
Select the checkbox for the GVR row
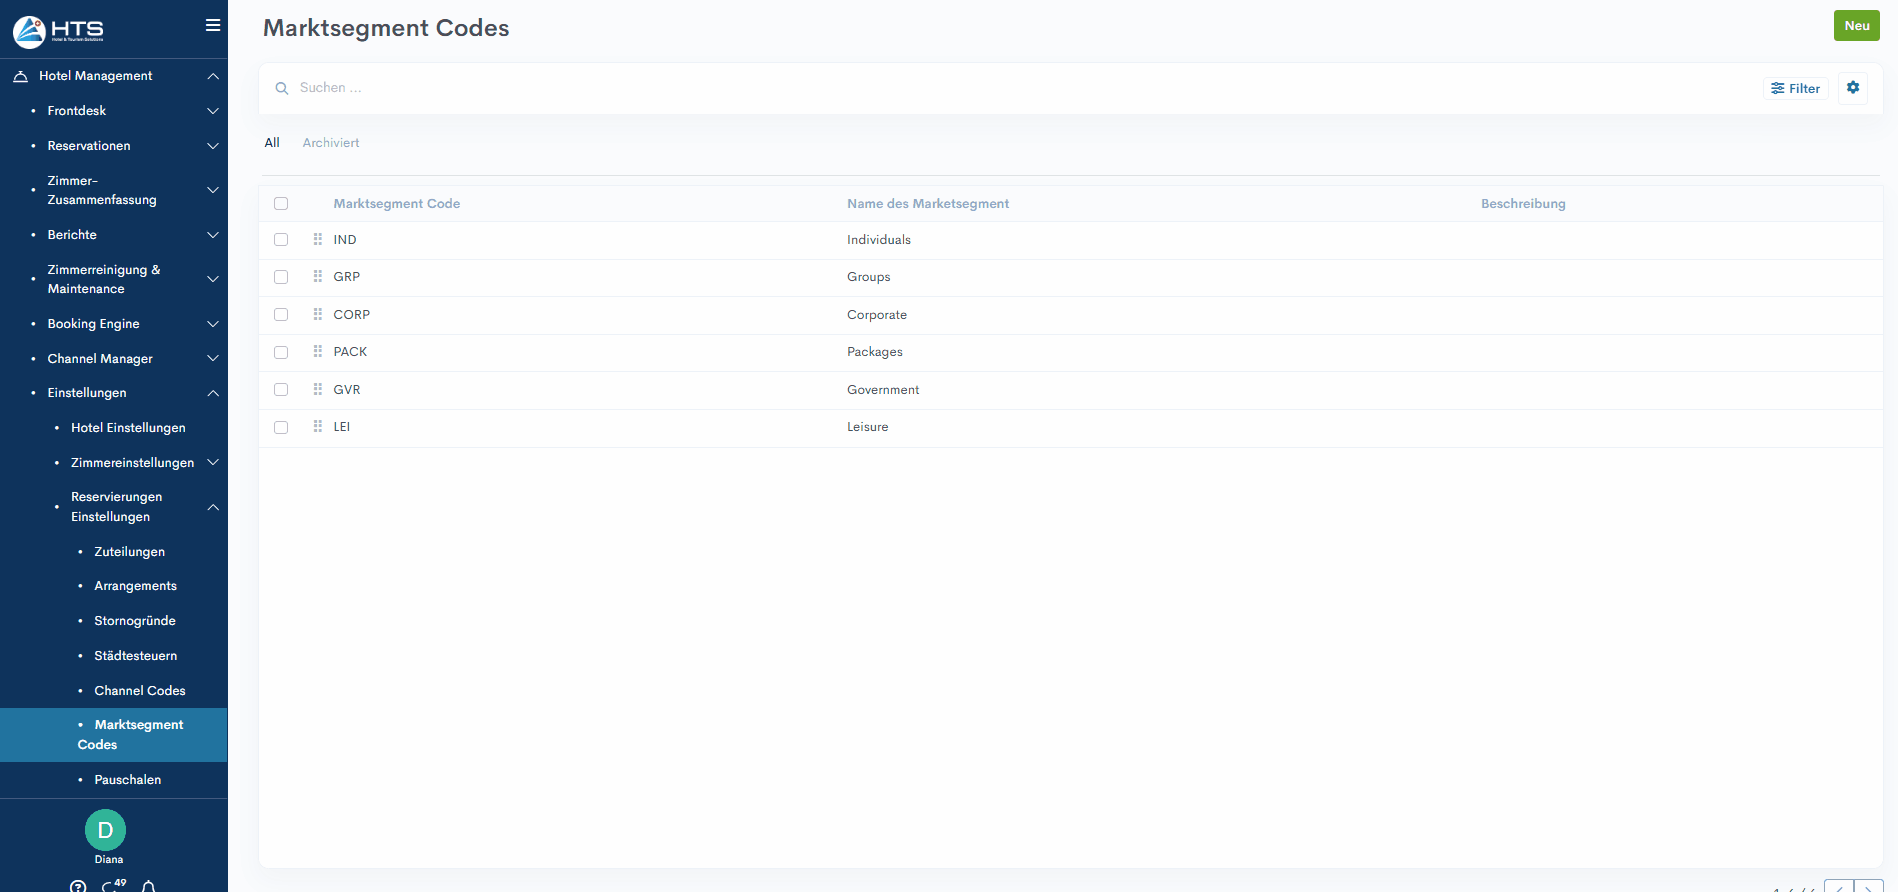point(281,390)
